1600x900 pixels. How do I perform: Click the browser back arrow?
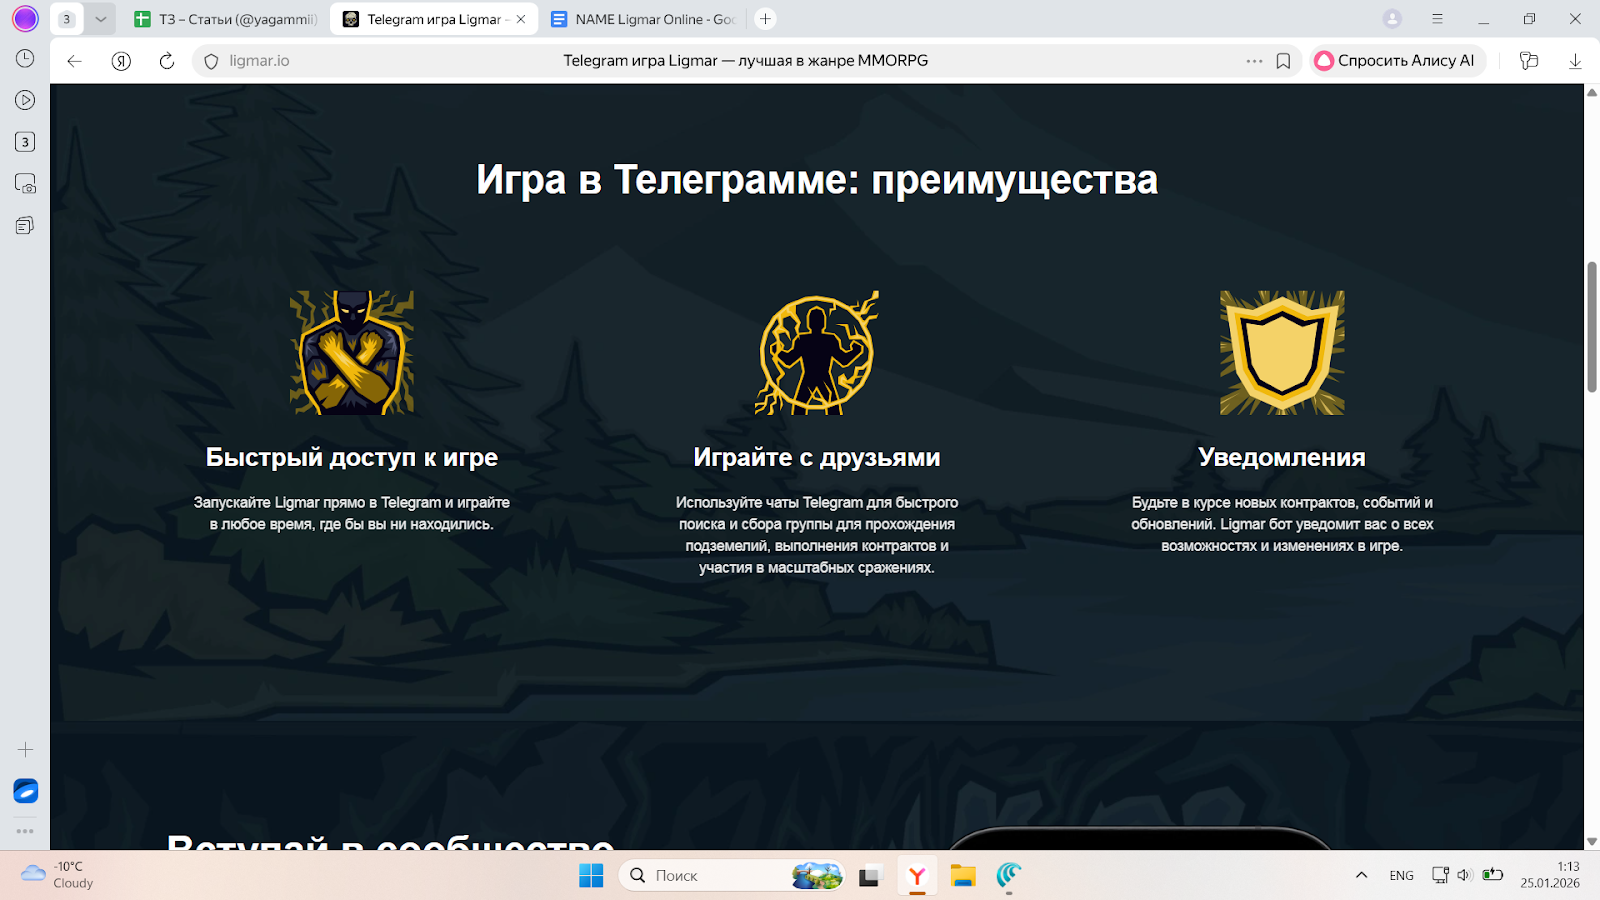(x=74, y=61)
